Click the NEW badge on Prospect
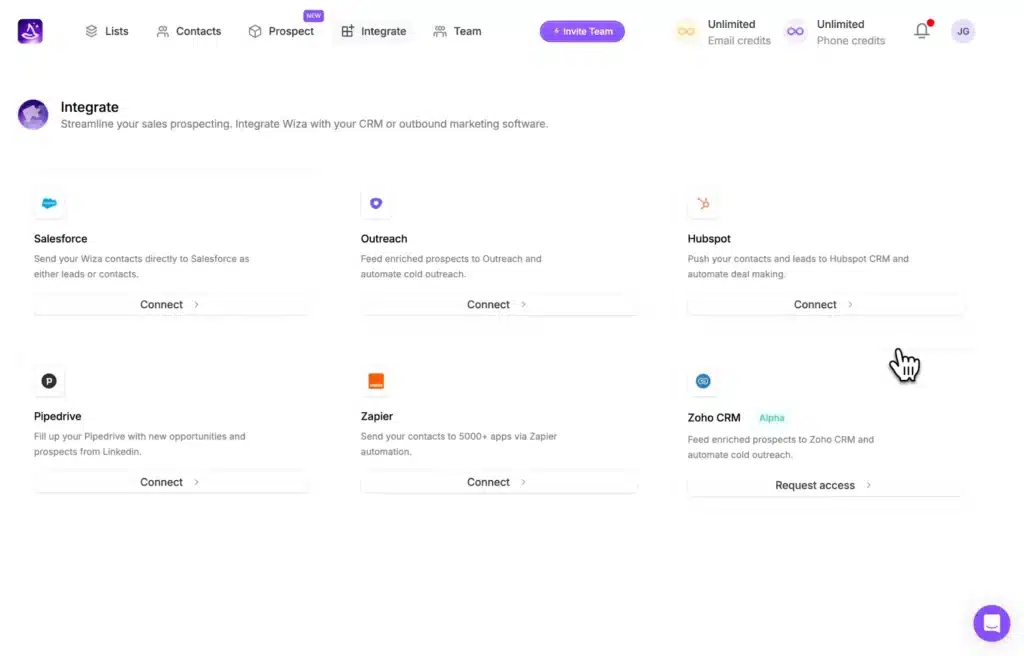Screen dimensions: 1024x656 (313, 16)
